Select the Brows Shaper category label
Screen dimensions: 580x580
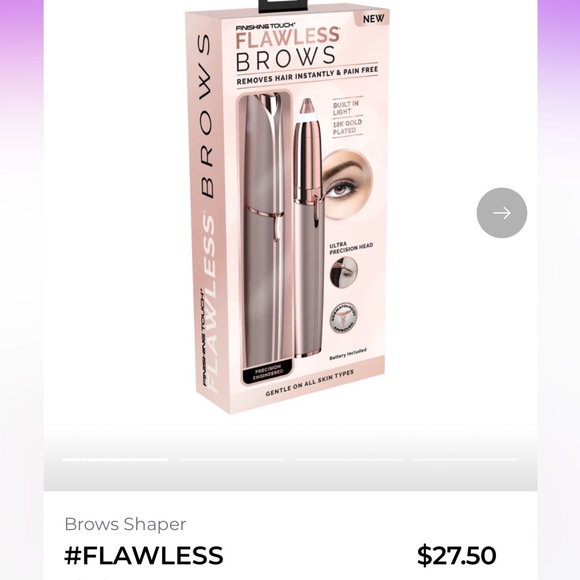coord(125,524)
